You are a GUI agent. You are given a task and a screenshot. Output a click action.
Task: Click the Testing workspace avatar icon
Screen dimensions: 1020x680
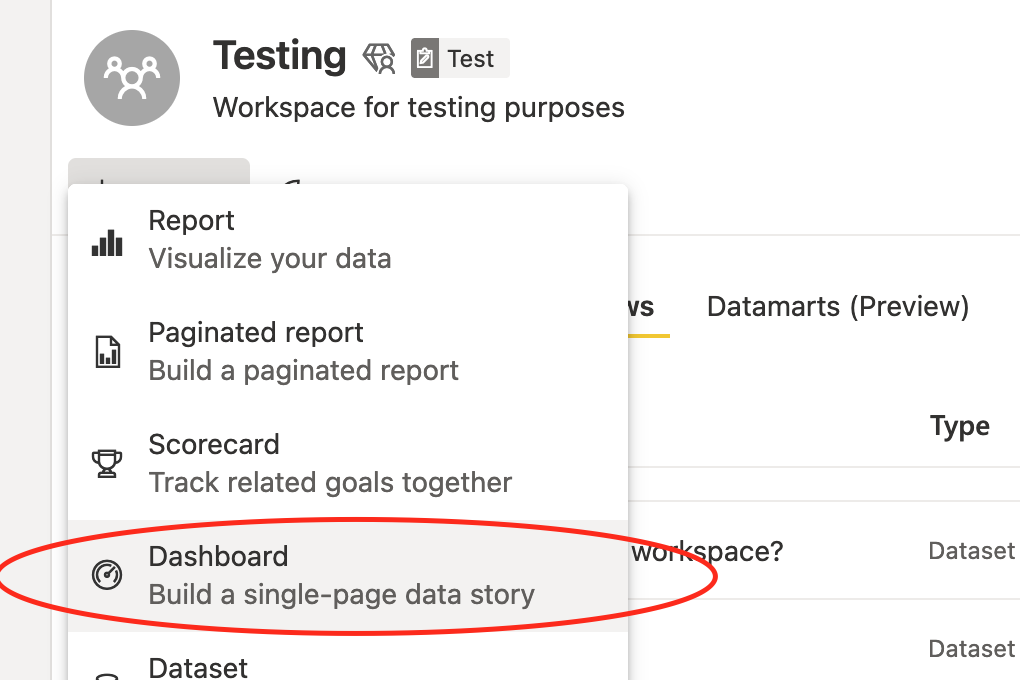tap(132, 78)
